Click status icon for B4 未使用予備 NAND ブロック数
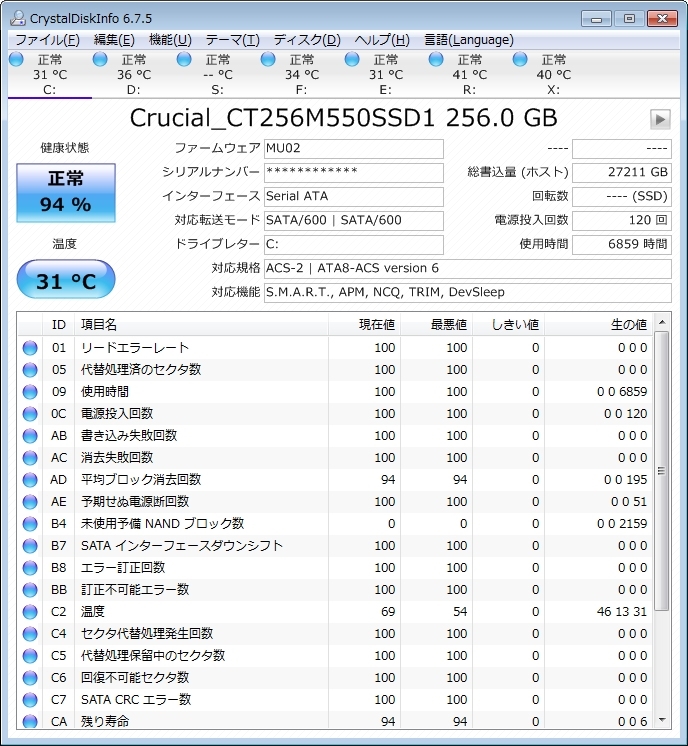This screenshot has height=746, width=688. 30,524
